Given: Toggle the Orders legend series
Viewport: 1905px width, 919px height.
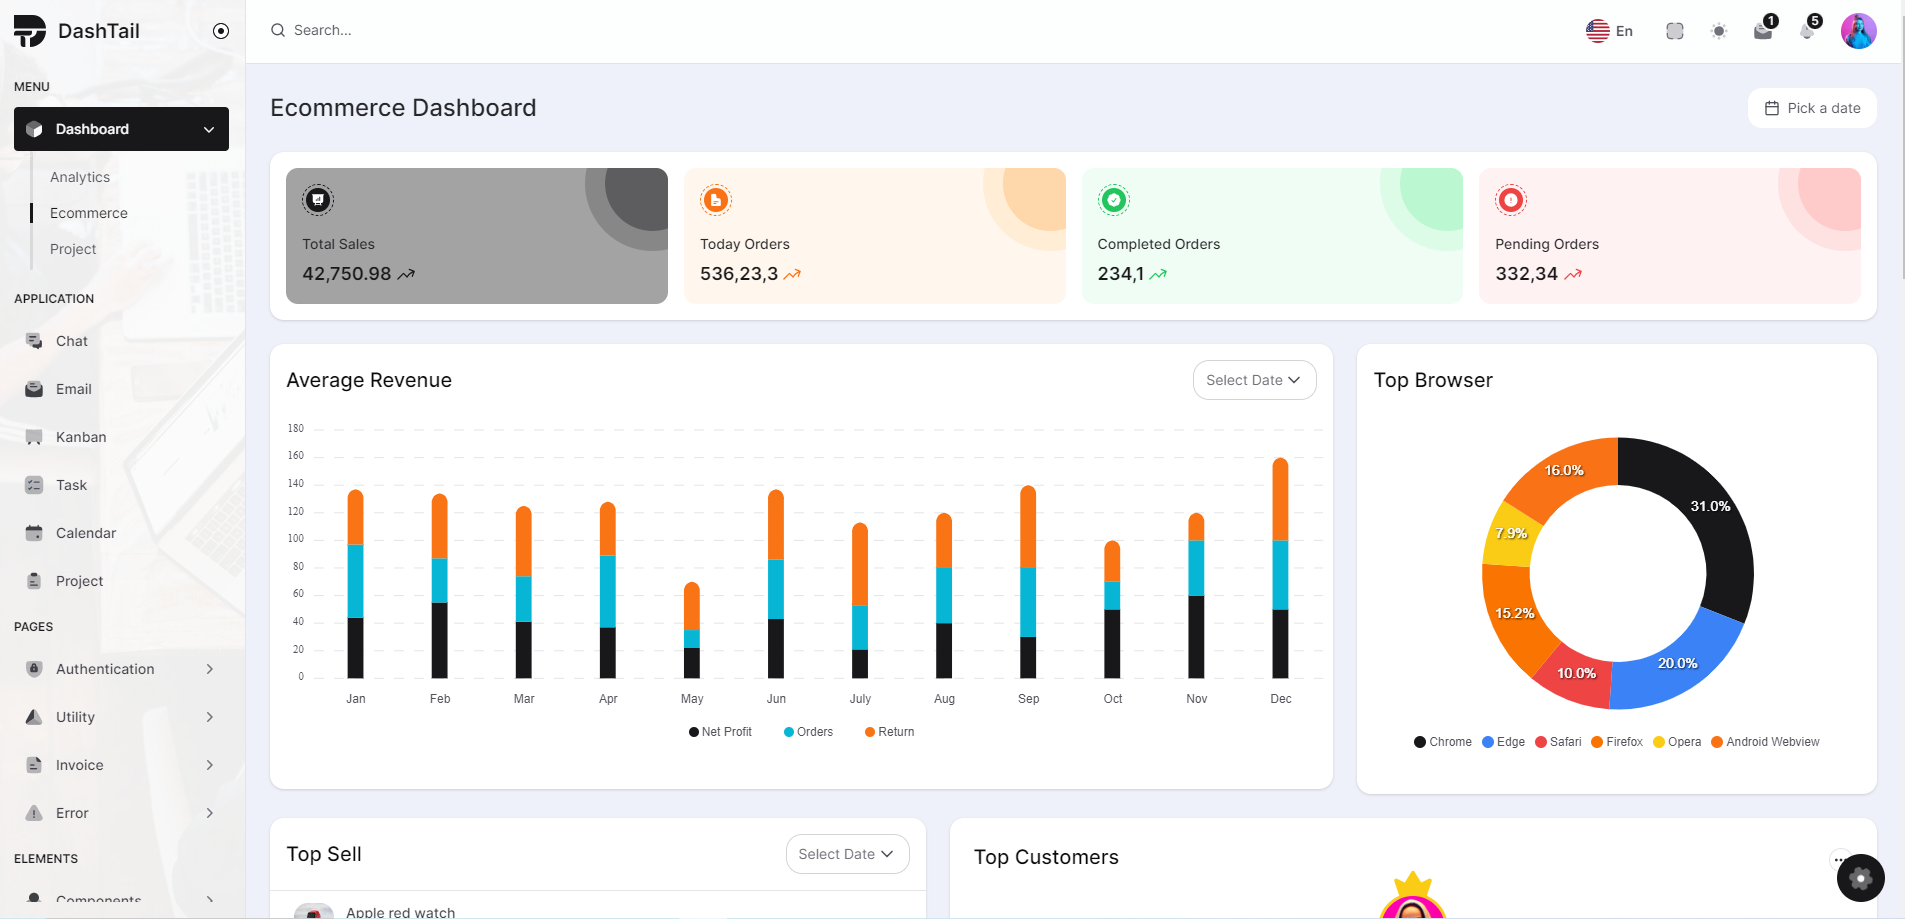Looking at the screenshot, I should [x=808, y=732].
